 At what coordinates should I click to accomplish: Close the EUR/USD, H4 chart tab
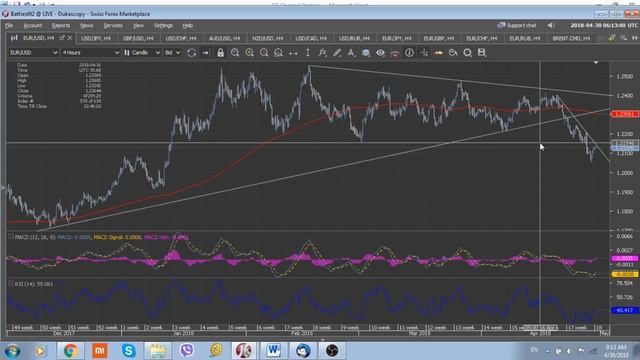pos(70,38)
